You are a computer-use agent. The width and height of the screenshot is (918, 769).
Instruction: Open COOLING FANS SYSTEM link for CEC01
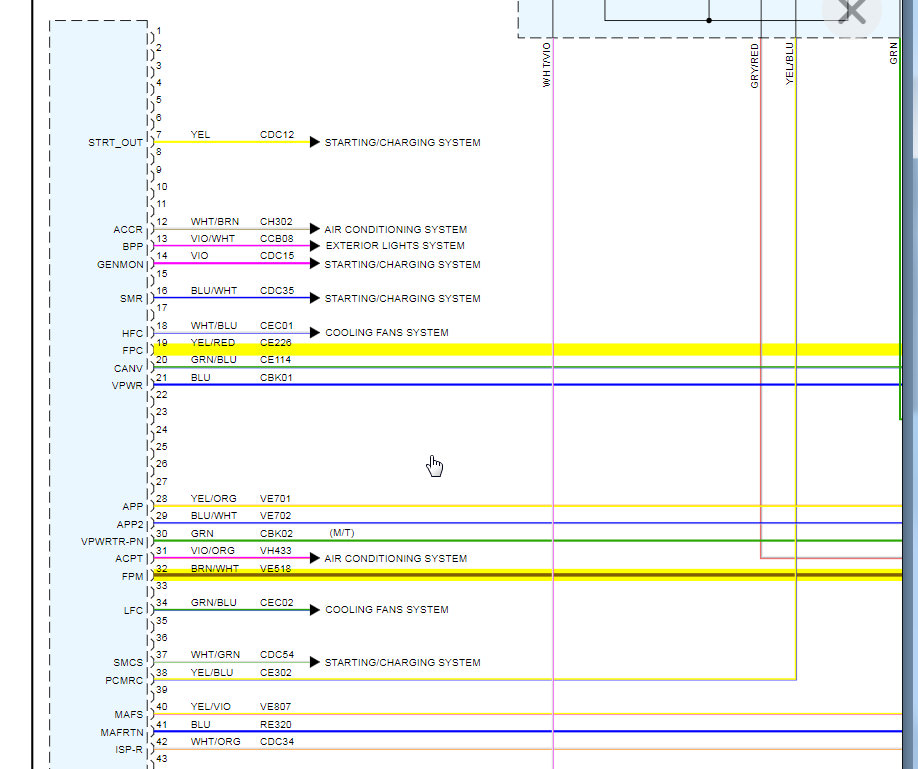(x=387, y=332)
